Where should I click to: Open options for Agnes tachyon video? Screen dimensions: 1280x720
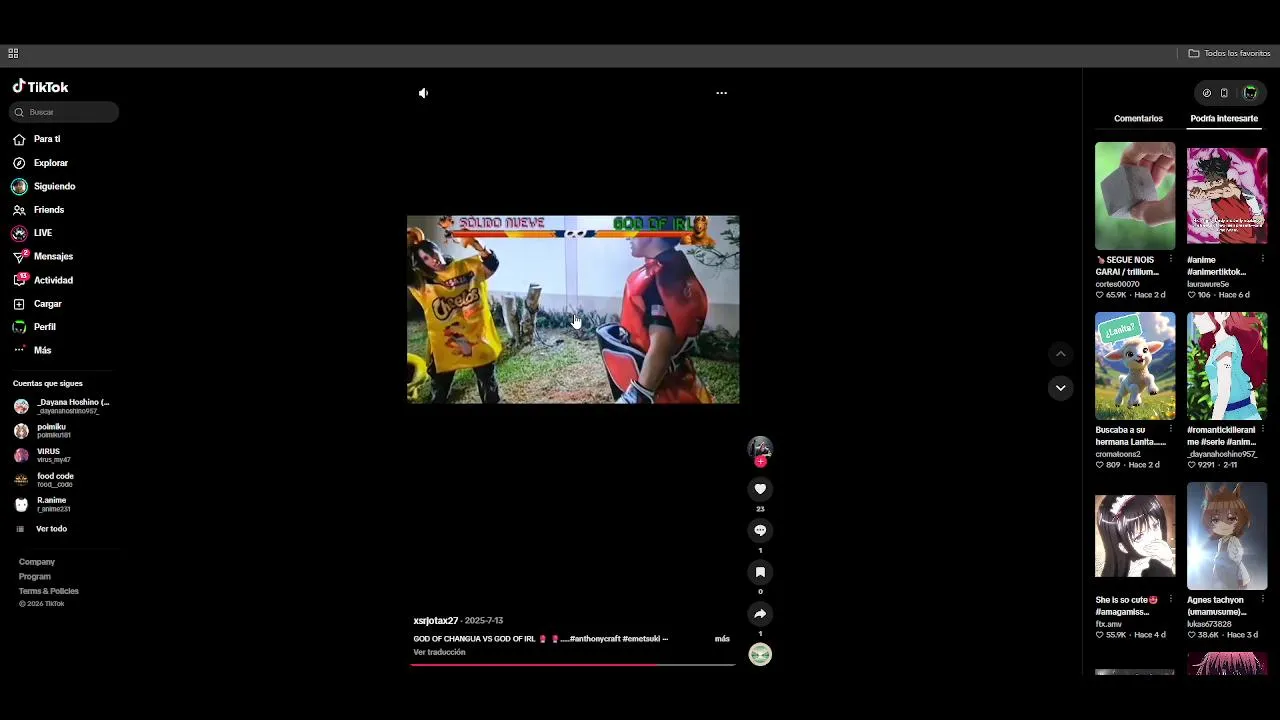pyautogui.click(x=1263, y=600)
